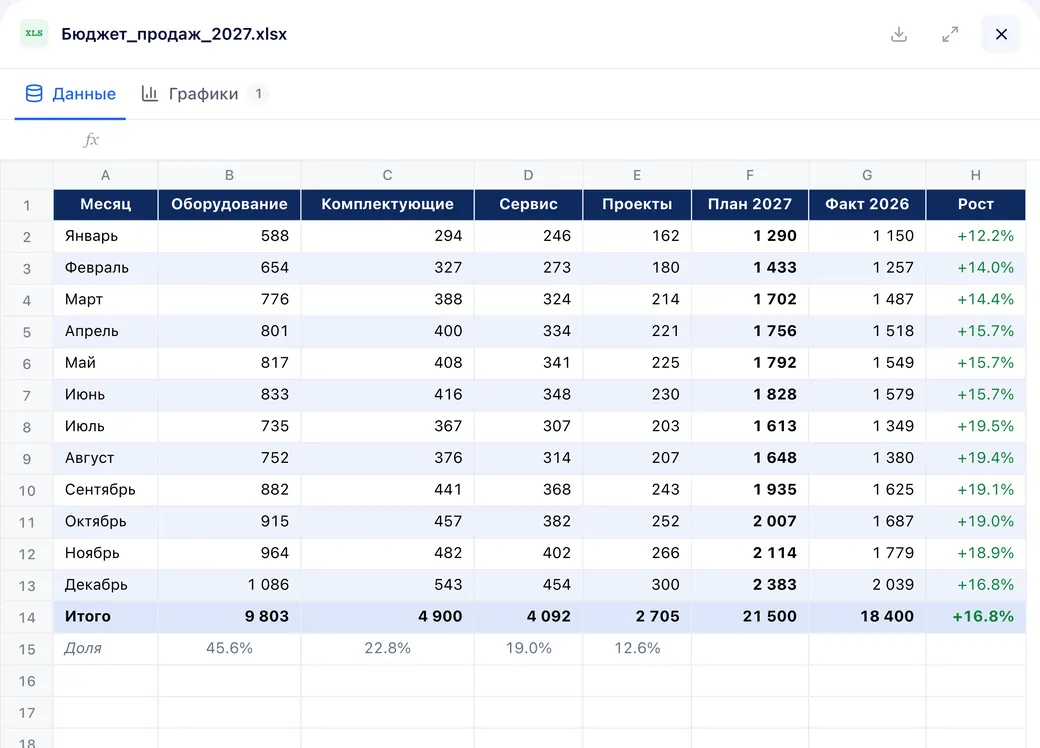Select the cell with value 18 400
Image resolution: width=1040 pixels, height=748 pixels.
867,617
